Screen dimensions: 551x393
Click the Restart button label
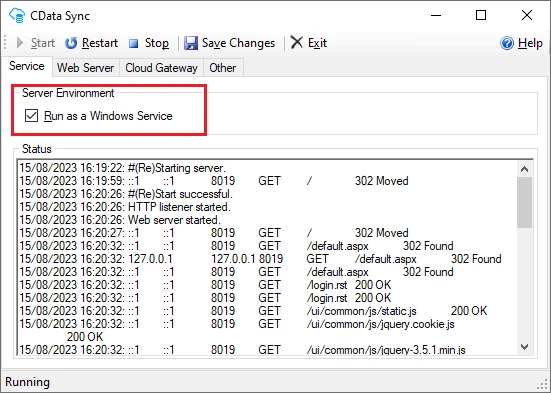click(100, 43)
